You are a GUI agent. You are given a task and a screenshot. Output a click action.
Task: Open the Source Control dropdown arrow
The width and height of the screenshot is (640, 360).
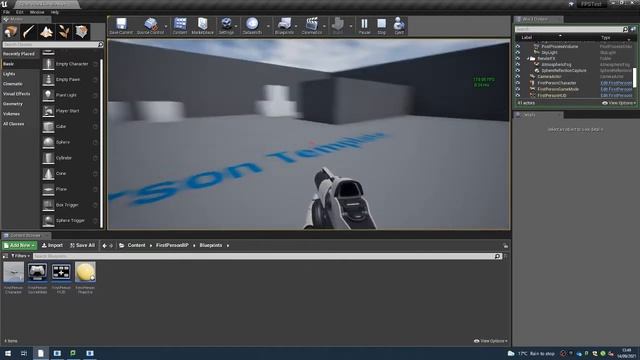point(166,27)
